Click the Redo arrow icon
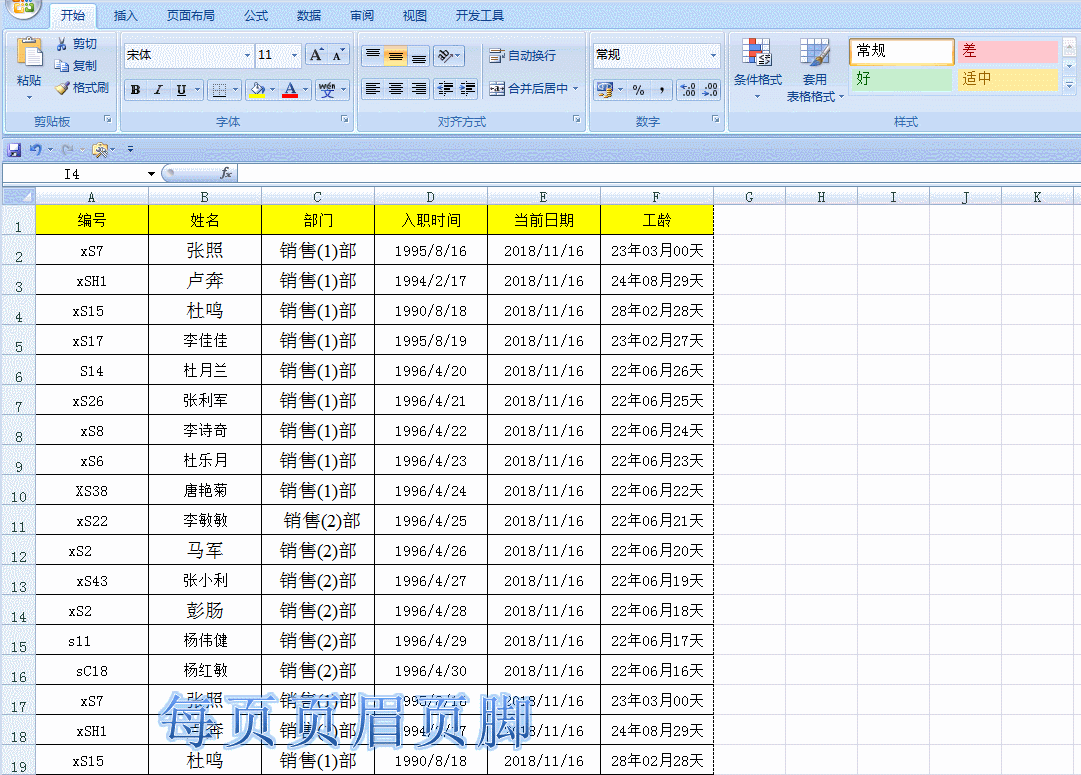 click(x=67, y=150)
